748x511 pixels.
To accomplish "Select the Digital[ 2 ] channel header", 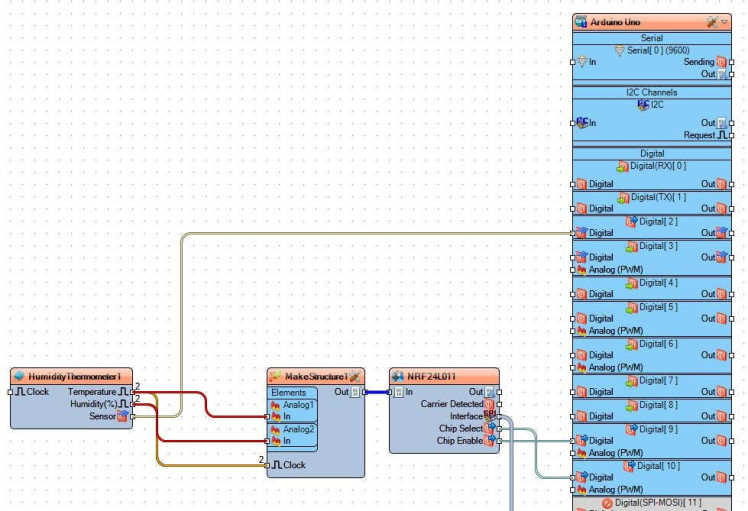I will [652, 221].
